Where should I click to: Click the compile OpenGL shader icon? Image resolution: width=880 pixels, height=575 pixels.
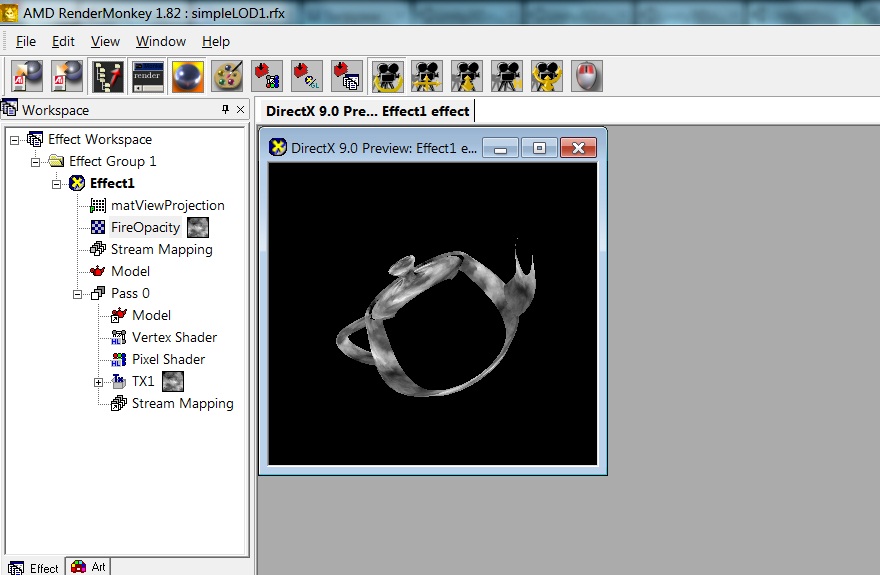click(307, 76)
